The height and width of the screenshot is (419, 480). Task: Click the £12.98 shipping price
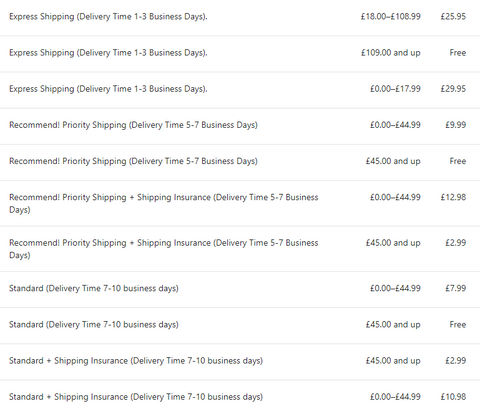pyautogui.click(x=453, y=197)
